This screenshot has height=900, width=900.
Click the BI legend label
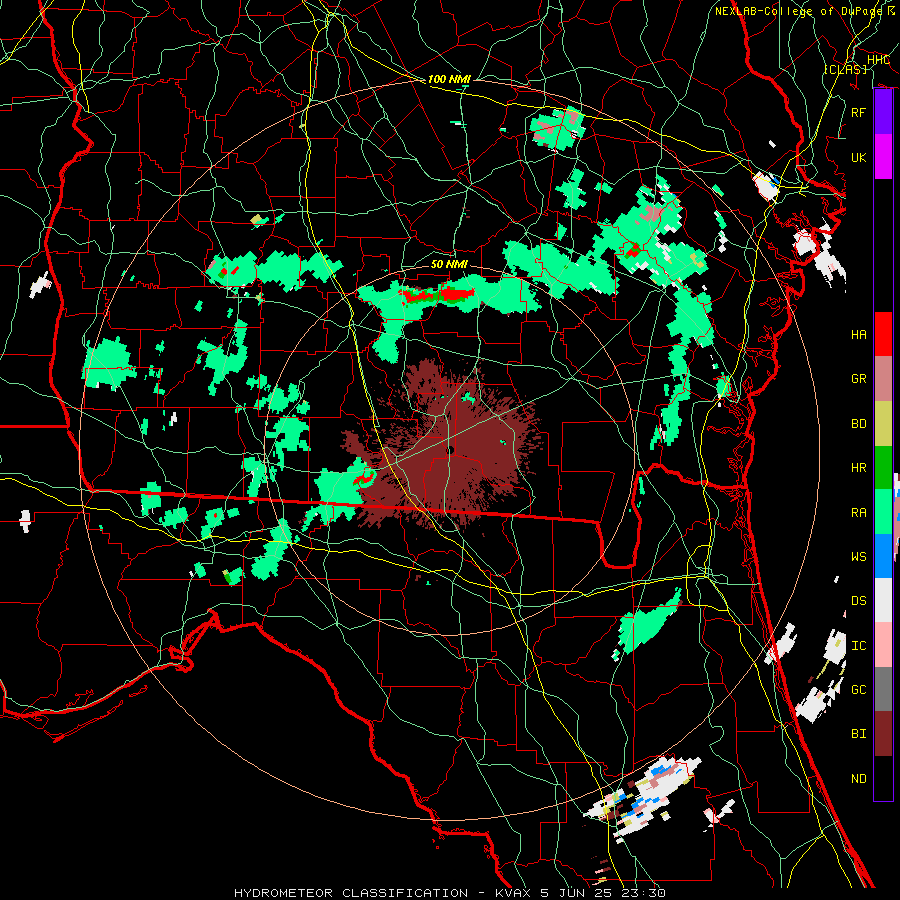(859, 734)
